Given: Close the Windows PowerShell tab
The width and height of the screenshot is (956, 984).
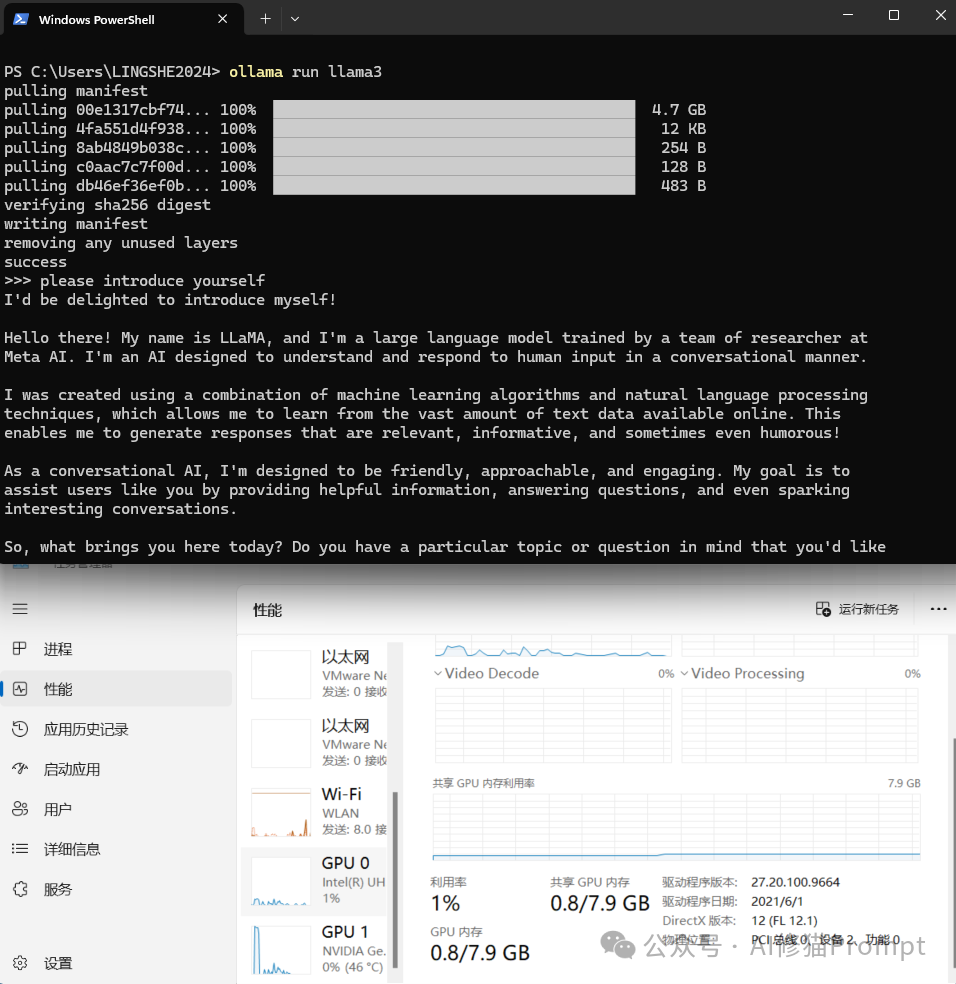Looking at the screenshot, I should pos(222,19).
